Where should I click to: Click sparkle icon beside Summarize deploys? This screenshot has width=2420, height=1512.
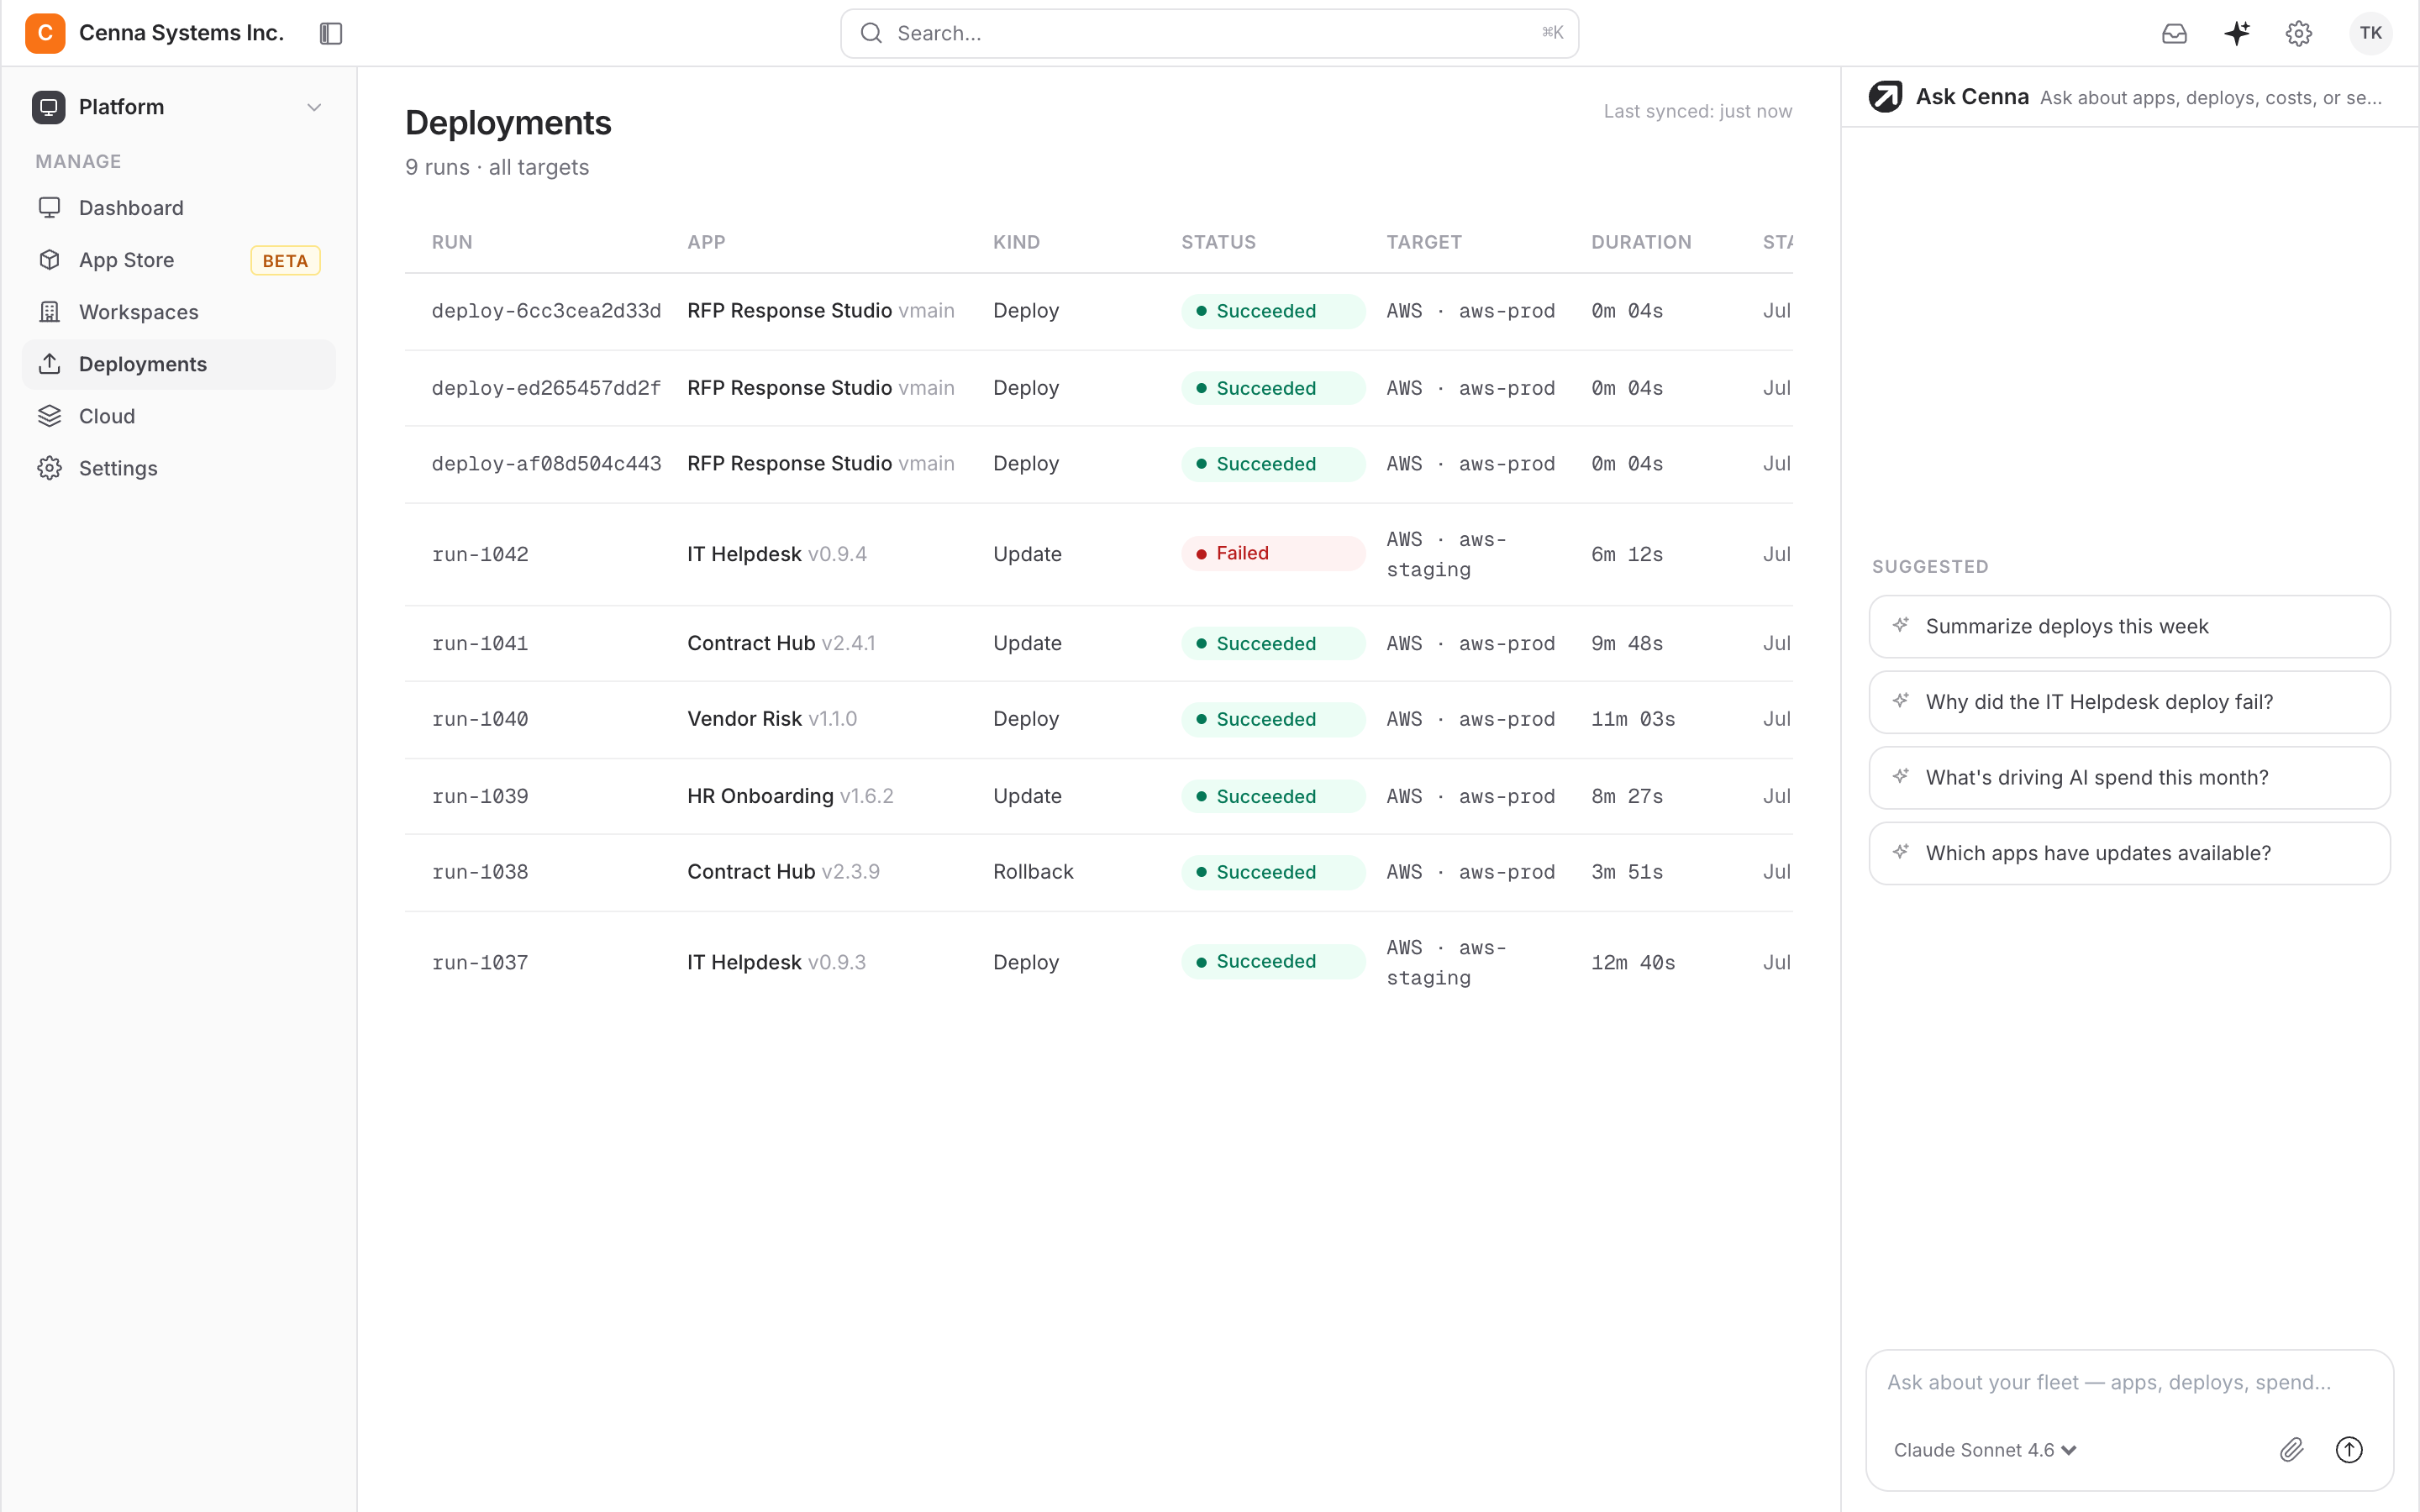tap(1901, 625)
